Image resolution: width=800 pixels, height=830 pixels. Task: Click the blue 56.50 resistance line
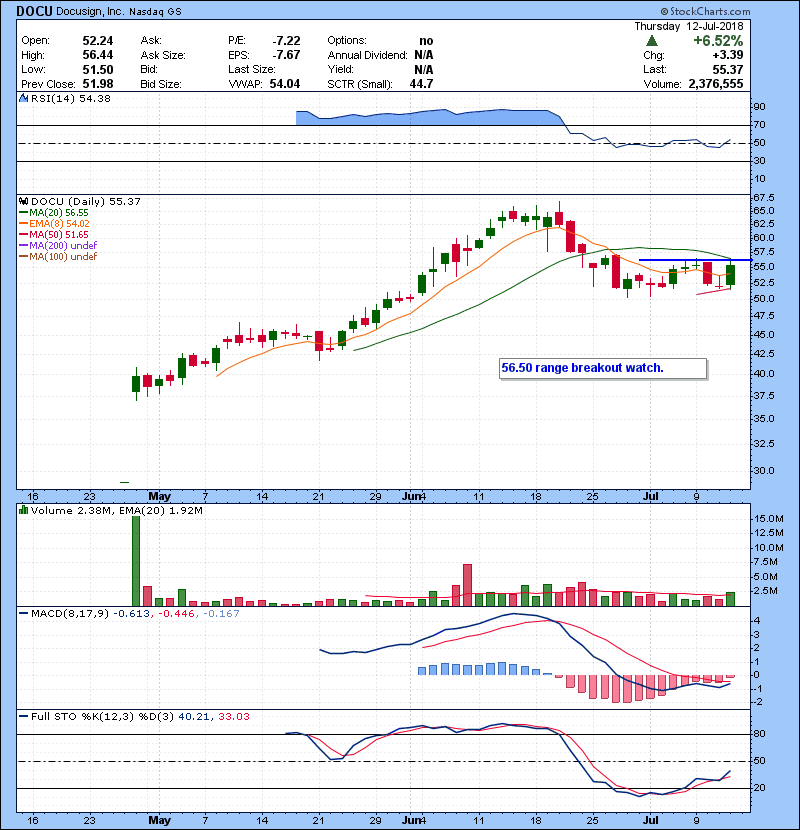(695, 260)
